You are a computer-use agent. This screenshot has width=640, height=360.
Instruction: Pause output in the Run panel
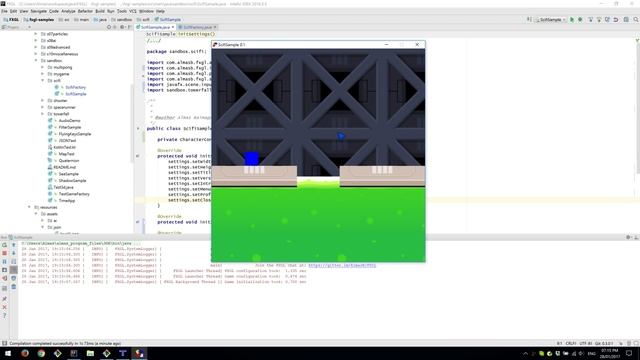[4, 262]
